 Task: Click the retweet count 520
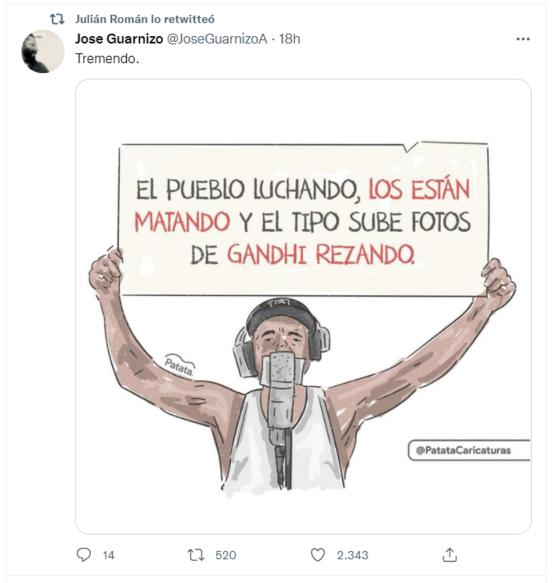click(x=226, y=555)
